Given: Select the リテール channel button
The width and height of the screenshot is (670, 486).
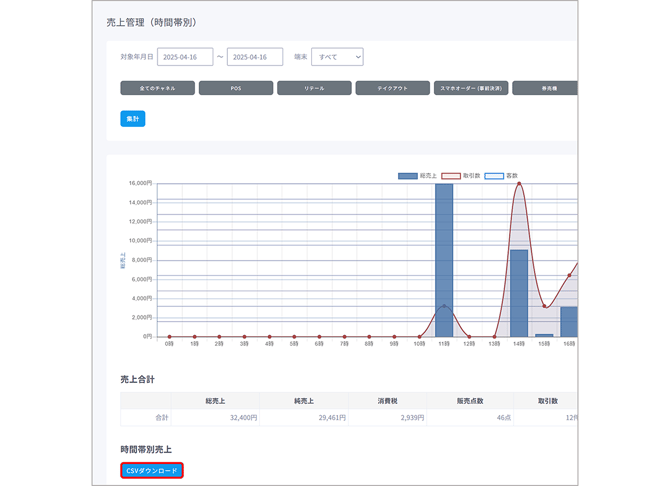Looking at the screenshot, I should (x=314, y=88).
